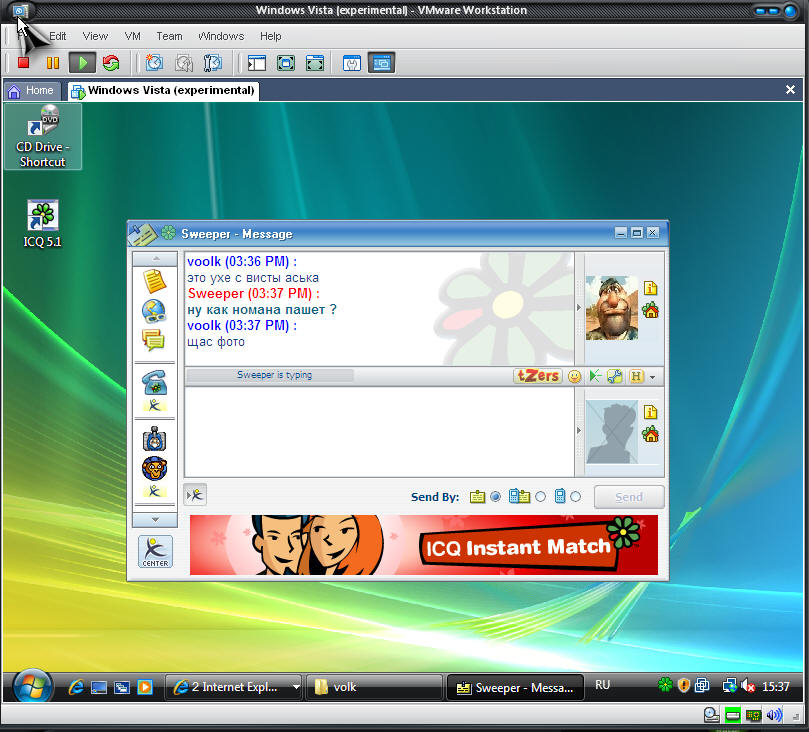Open the View menu

95,36
